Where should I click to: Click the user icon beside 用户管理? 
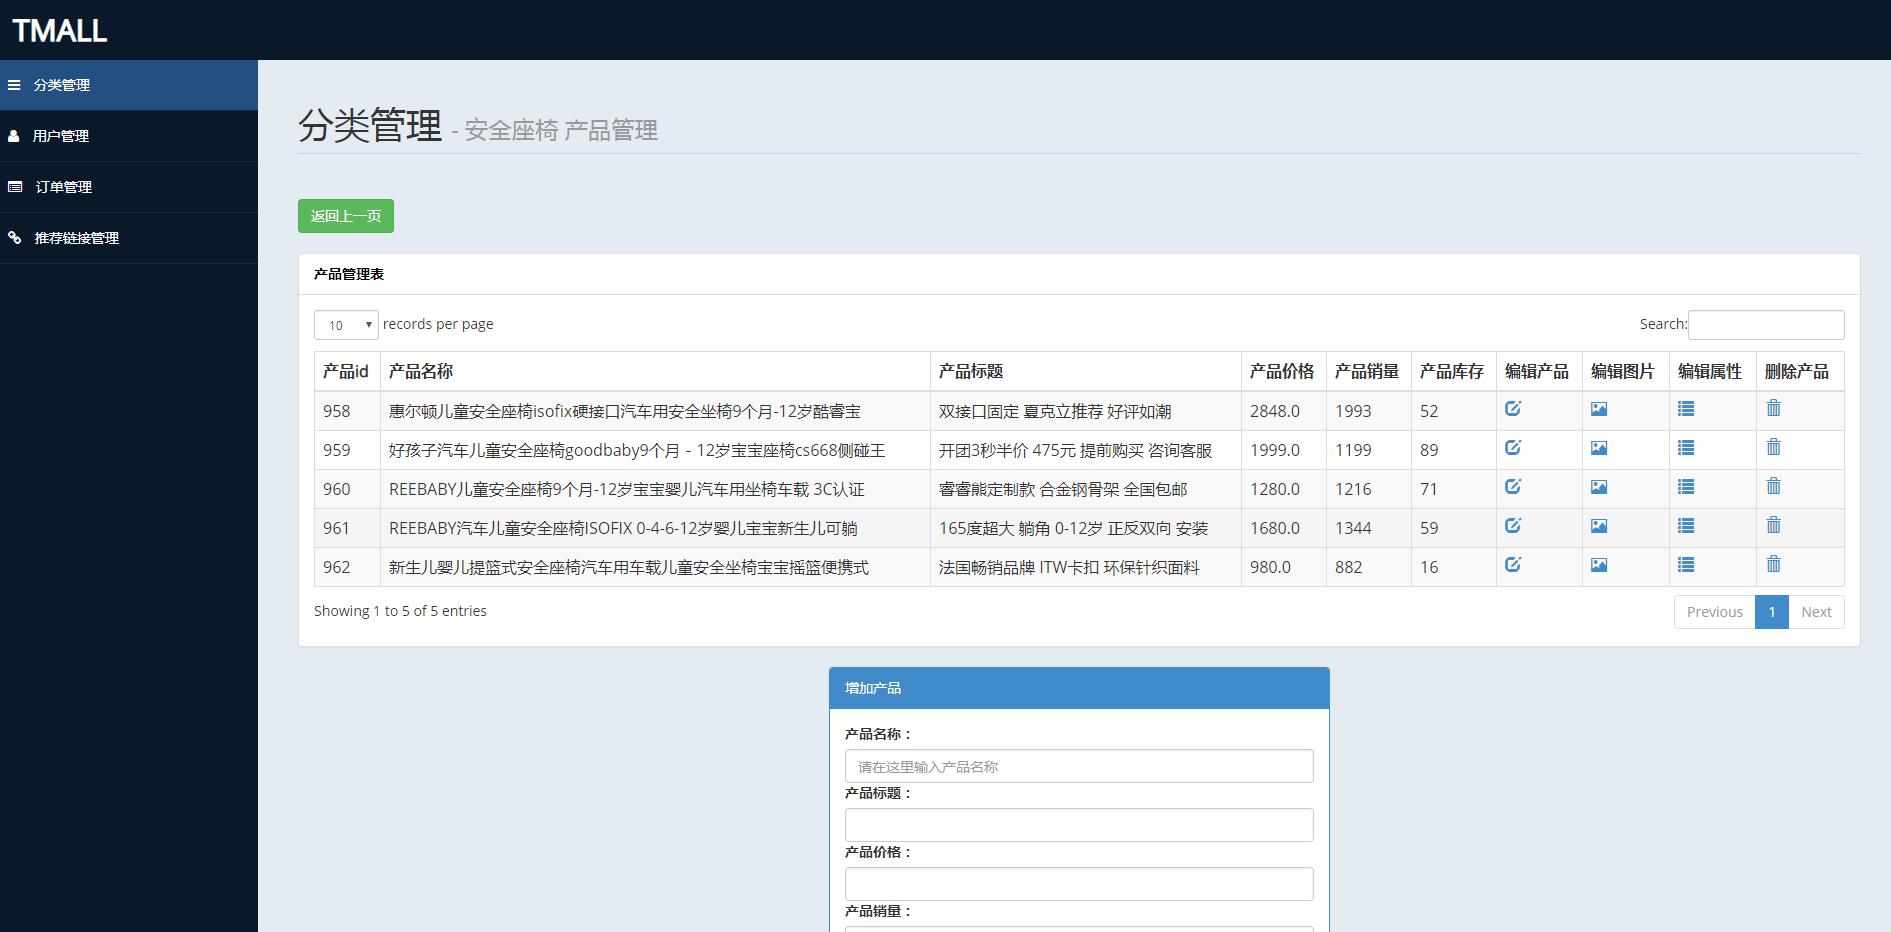[14, 136]
